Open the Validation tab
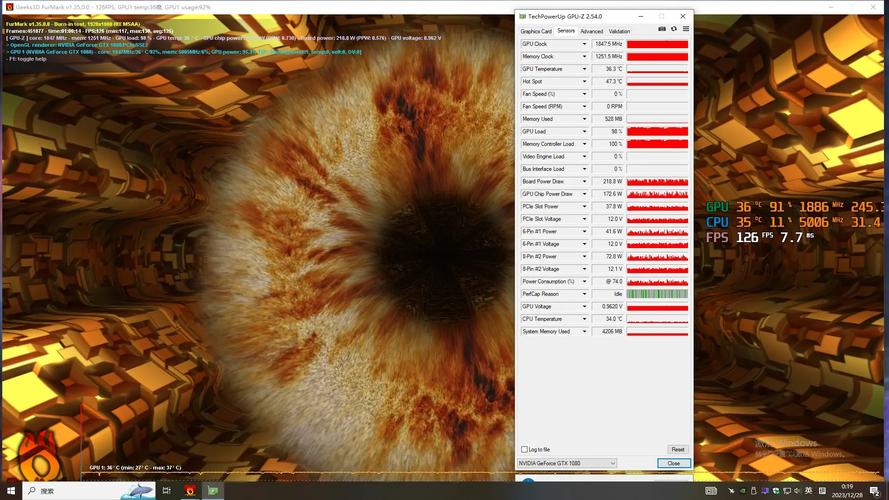The width and height of the screenshot is (889, 500). 619,31
